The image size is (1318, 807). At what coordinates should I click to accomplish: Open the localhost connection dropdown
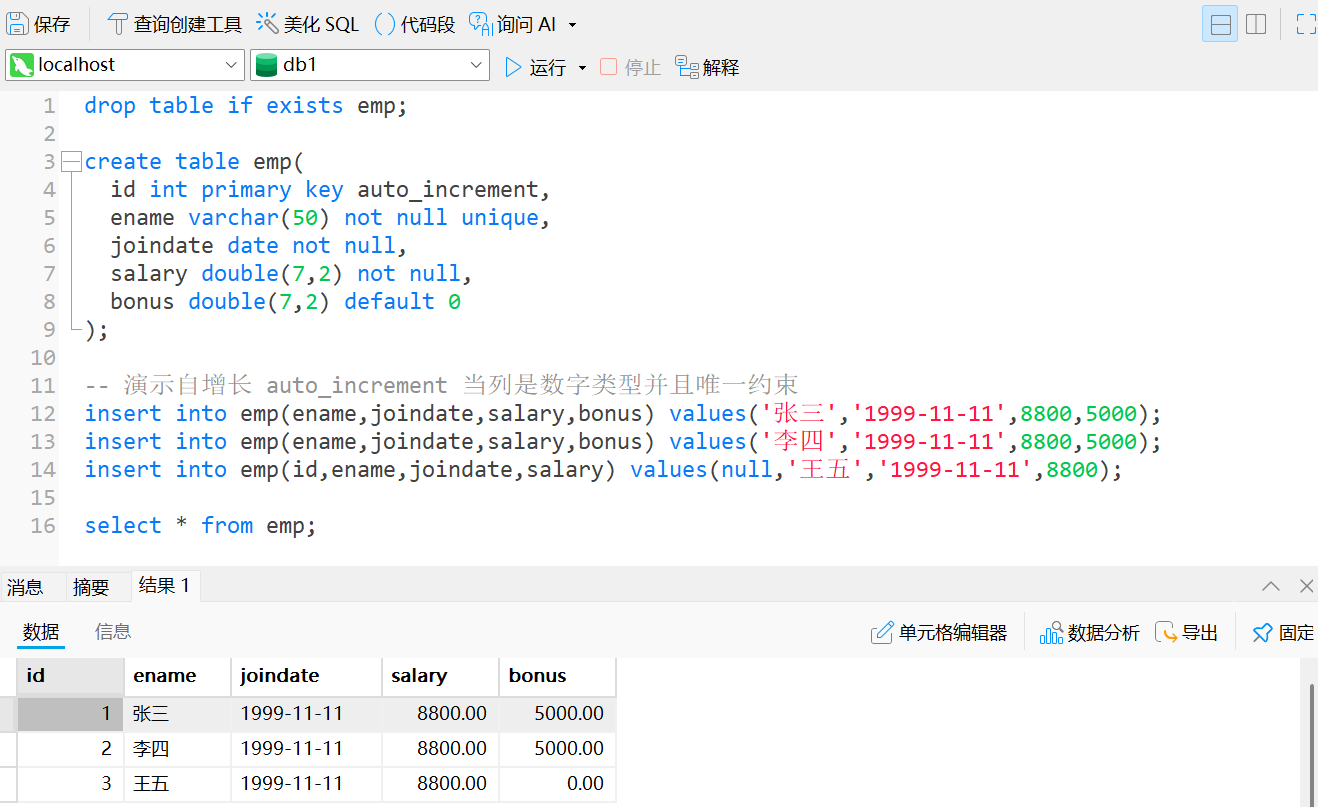tap(125, 65)
